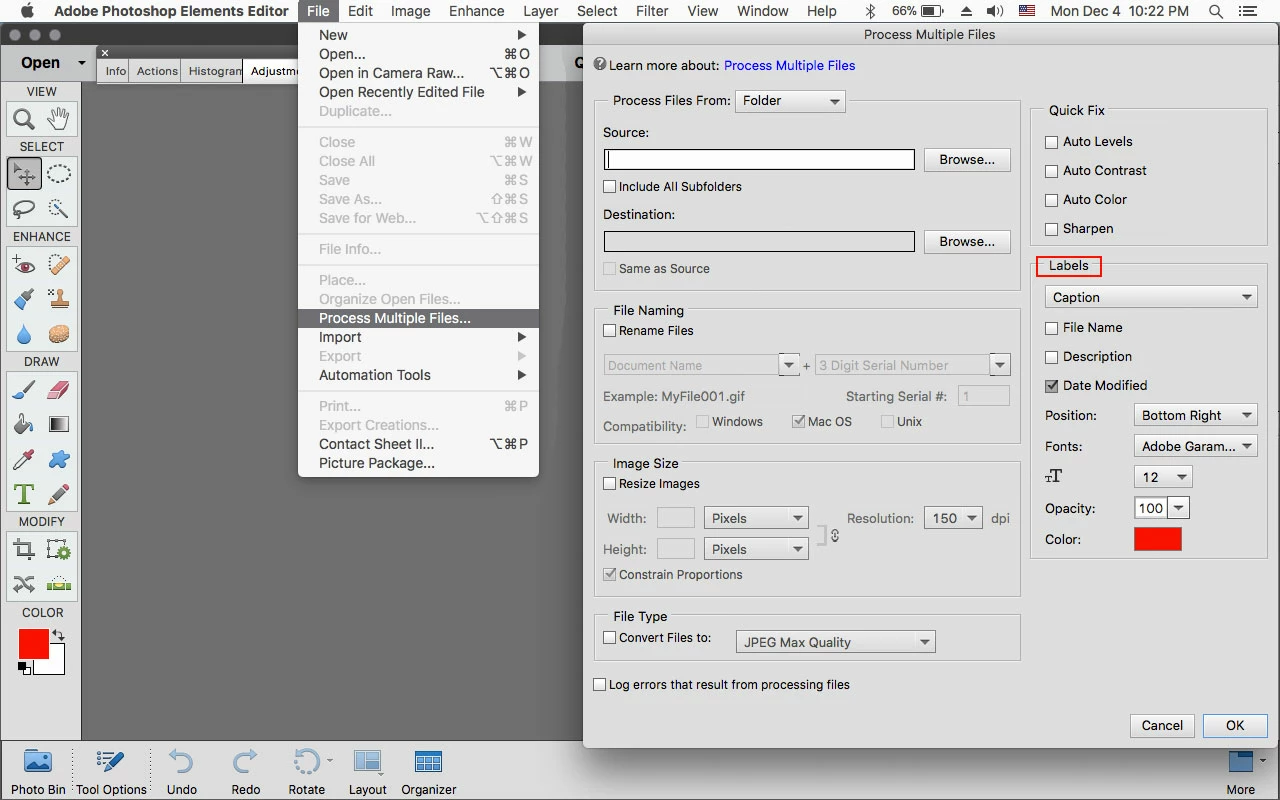The image size is (1280, 800).
Task: Open the JPEG Max Quality dropdown
Action: pos(835,642)
